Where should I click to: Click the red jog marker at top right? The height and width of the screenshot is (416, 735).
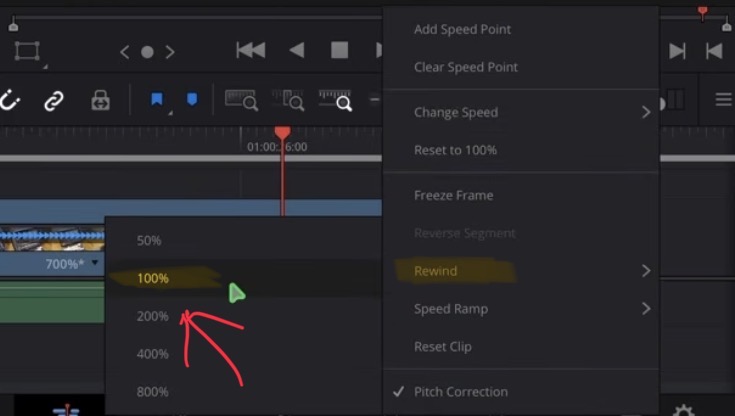tap(702, 13)
